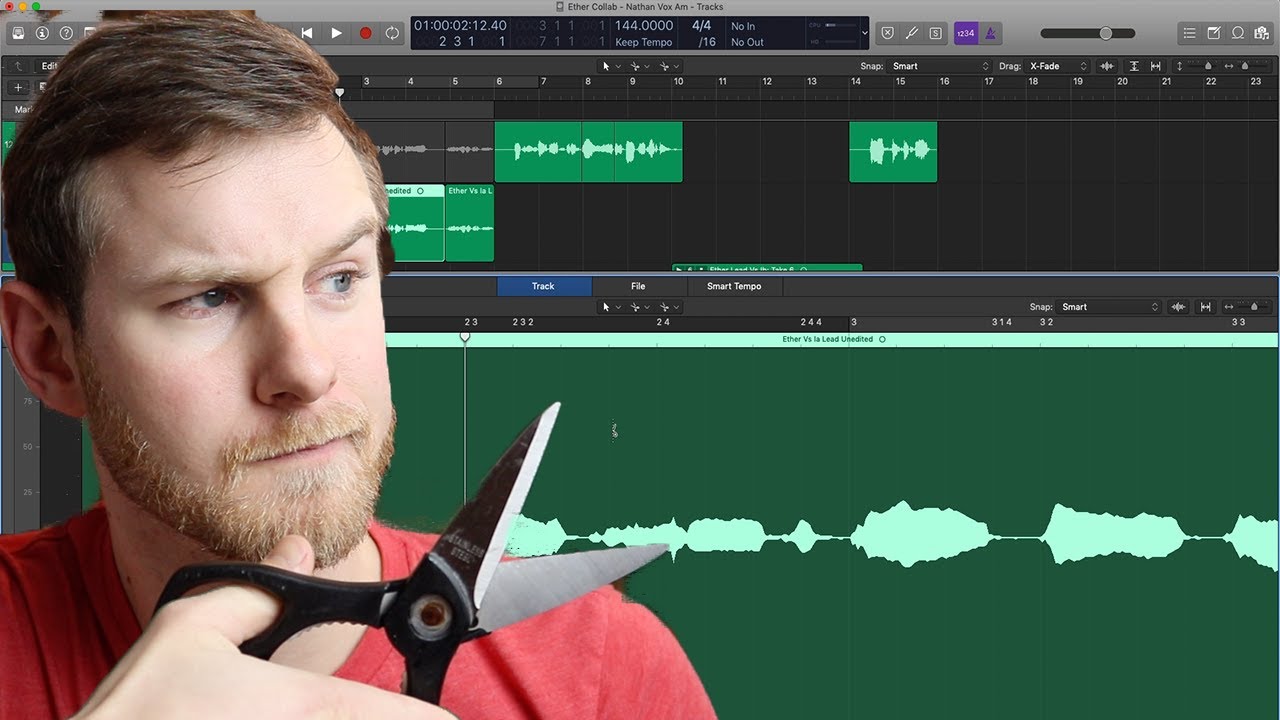This screenshot has height=720, width=1280.
Task: Toggle the Metronome click button
Action: 990,33
